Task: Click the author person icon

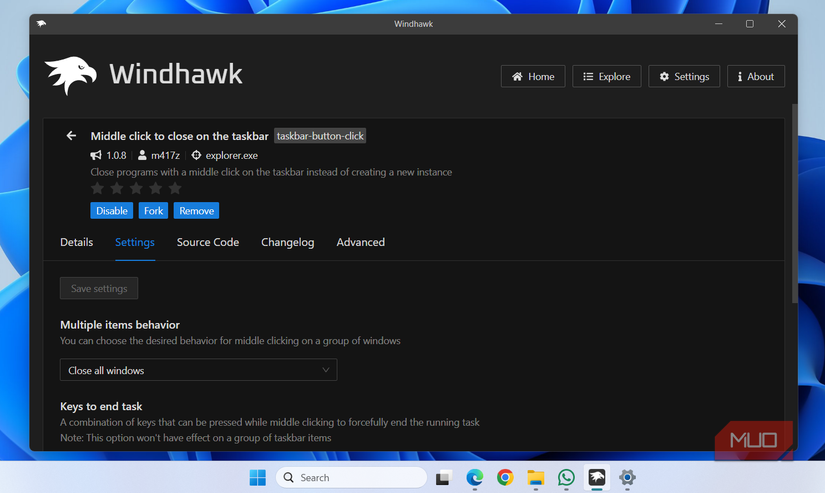Action: pos(142,155)
